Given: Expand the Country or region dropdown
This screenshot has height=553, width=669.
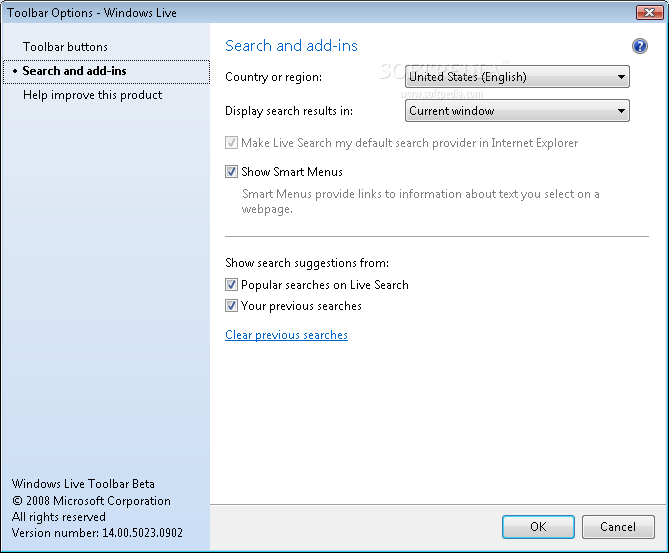Looking at the screenshot, I should [517, 77].
